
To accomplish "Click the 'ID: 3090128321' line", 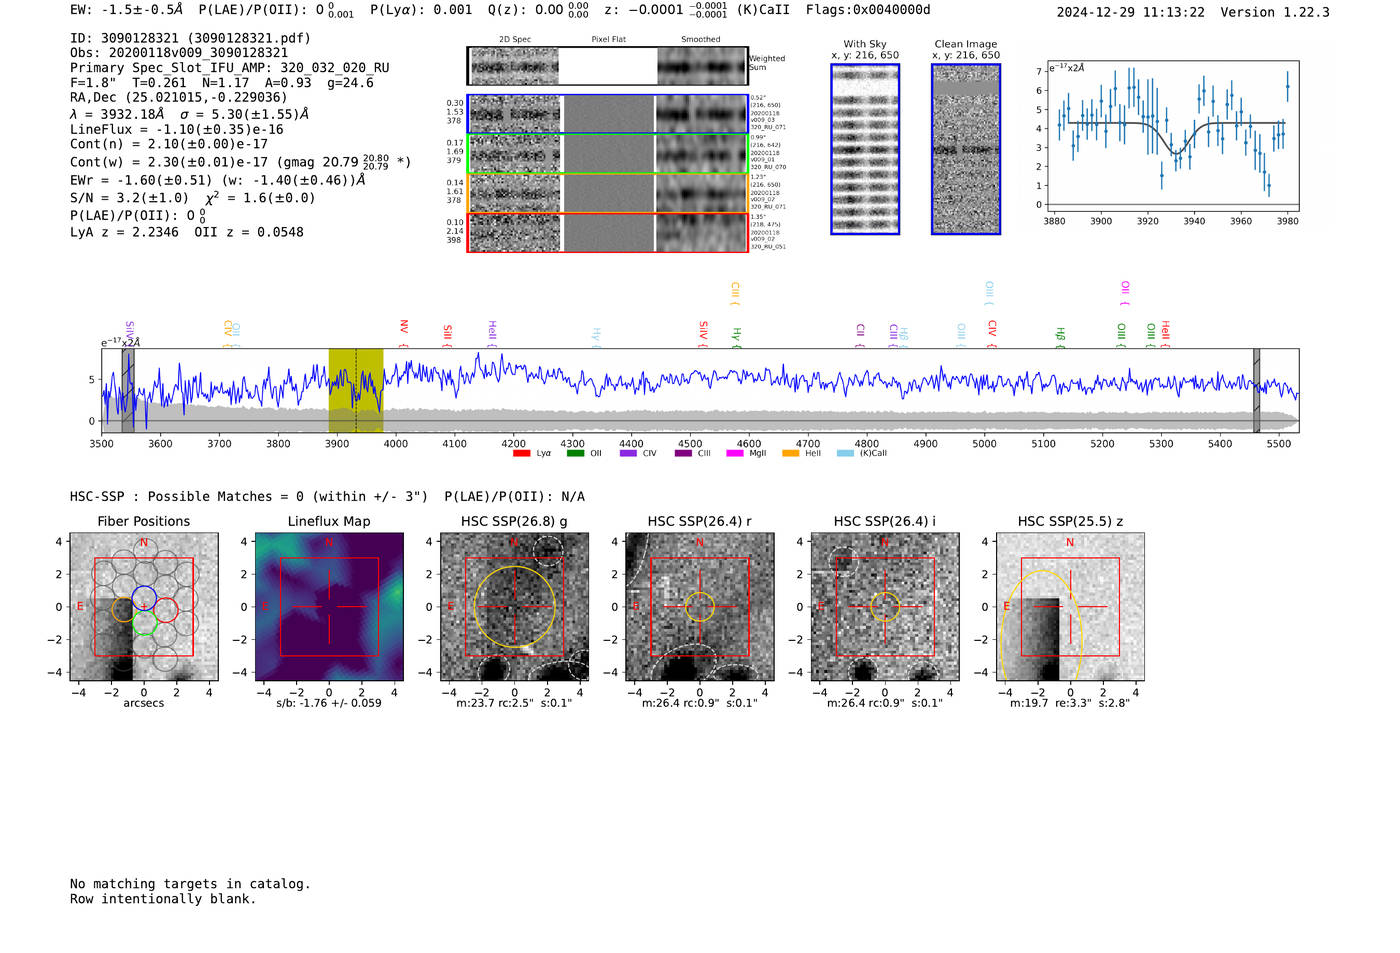I will click(x=190, y=38).
